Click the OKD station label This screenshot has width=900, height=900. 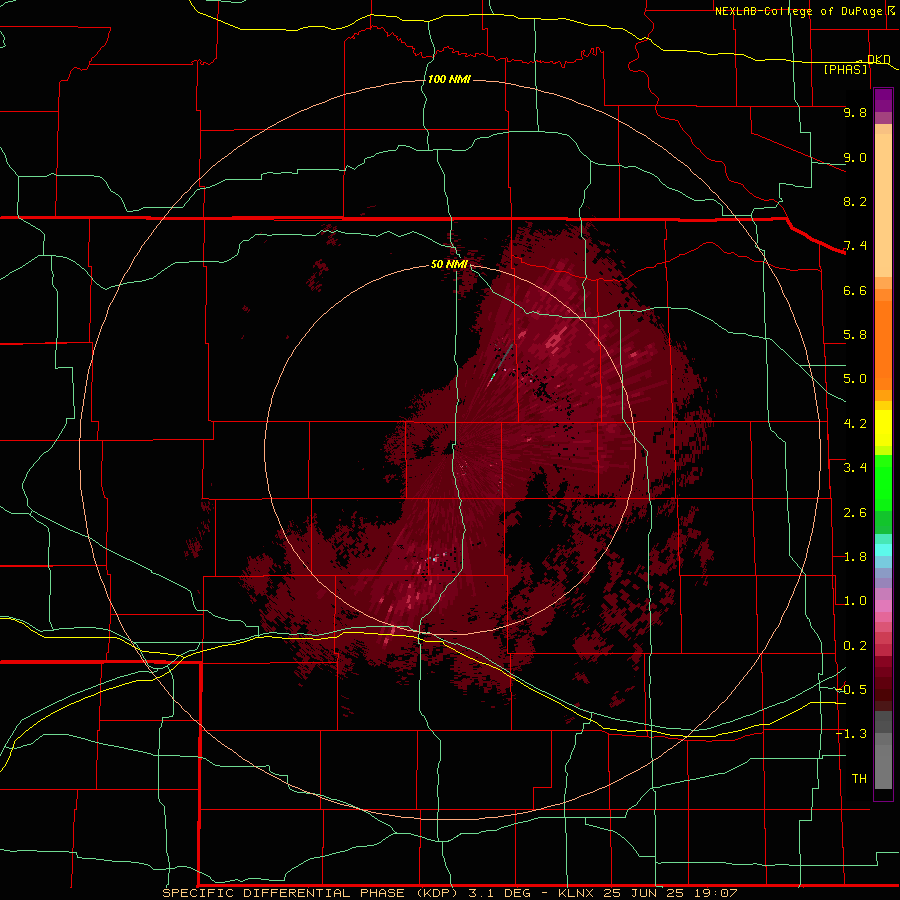coord(878,59)
